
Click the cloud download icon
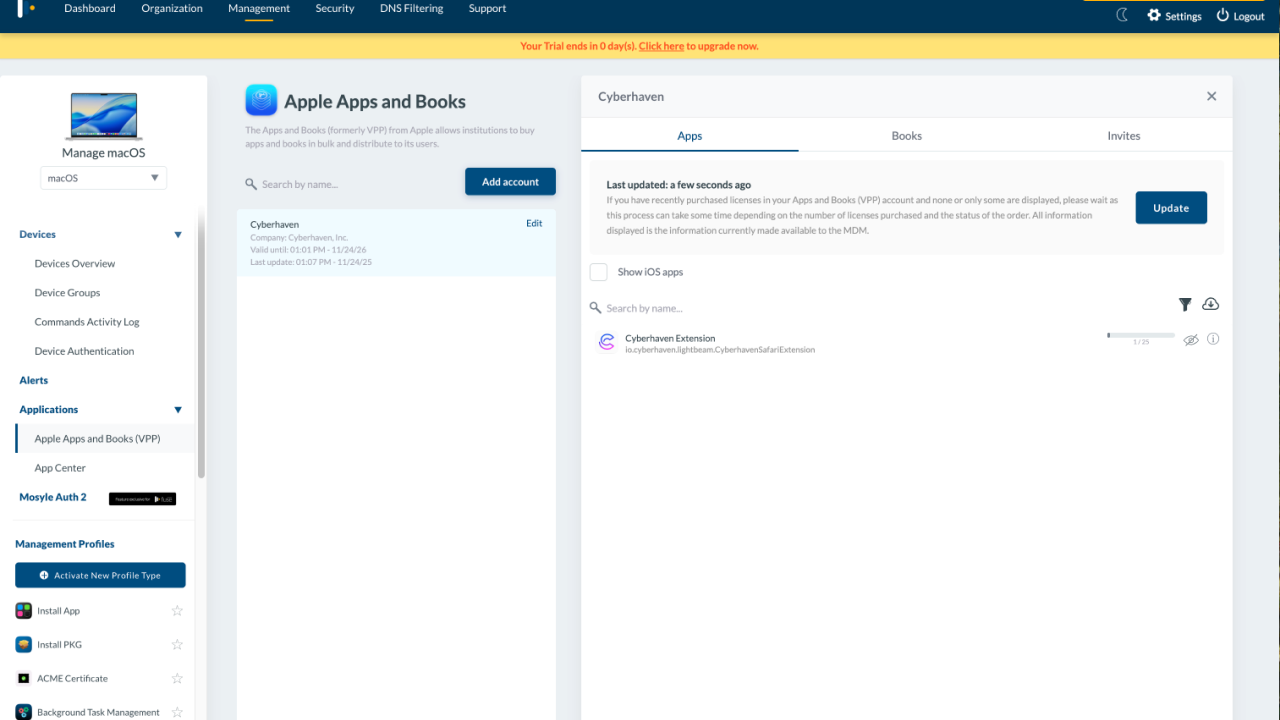[x=1210, y=304]
